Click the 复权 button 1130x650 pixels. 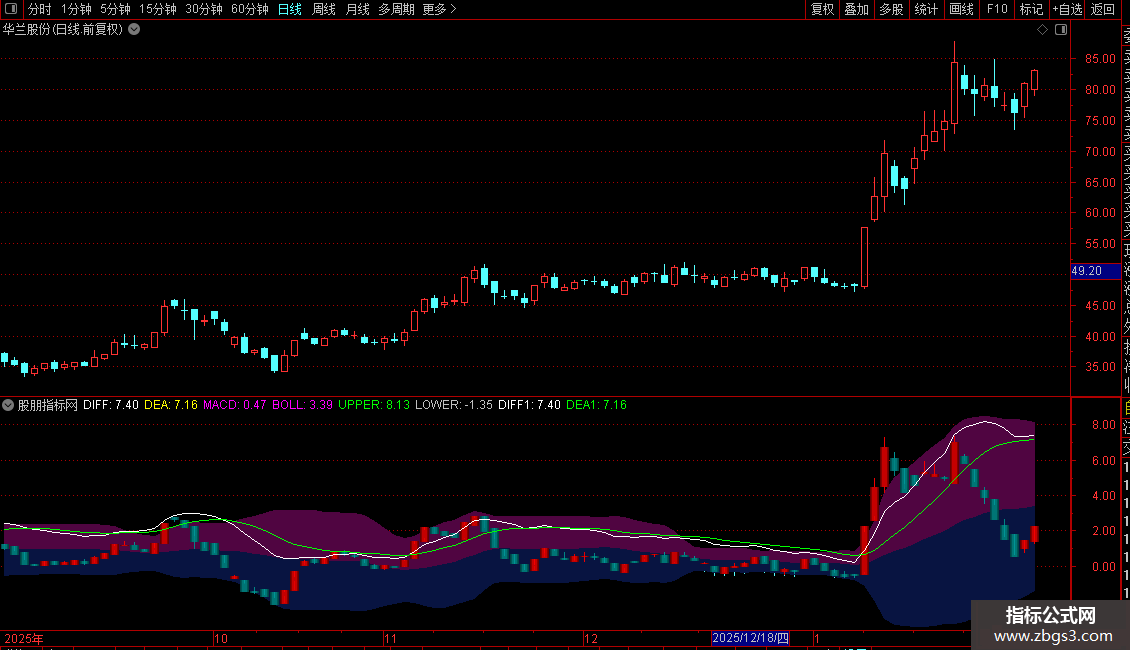(822, 9)
